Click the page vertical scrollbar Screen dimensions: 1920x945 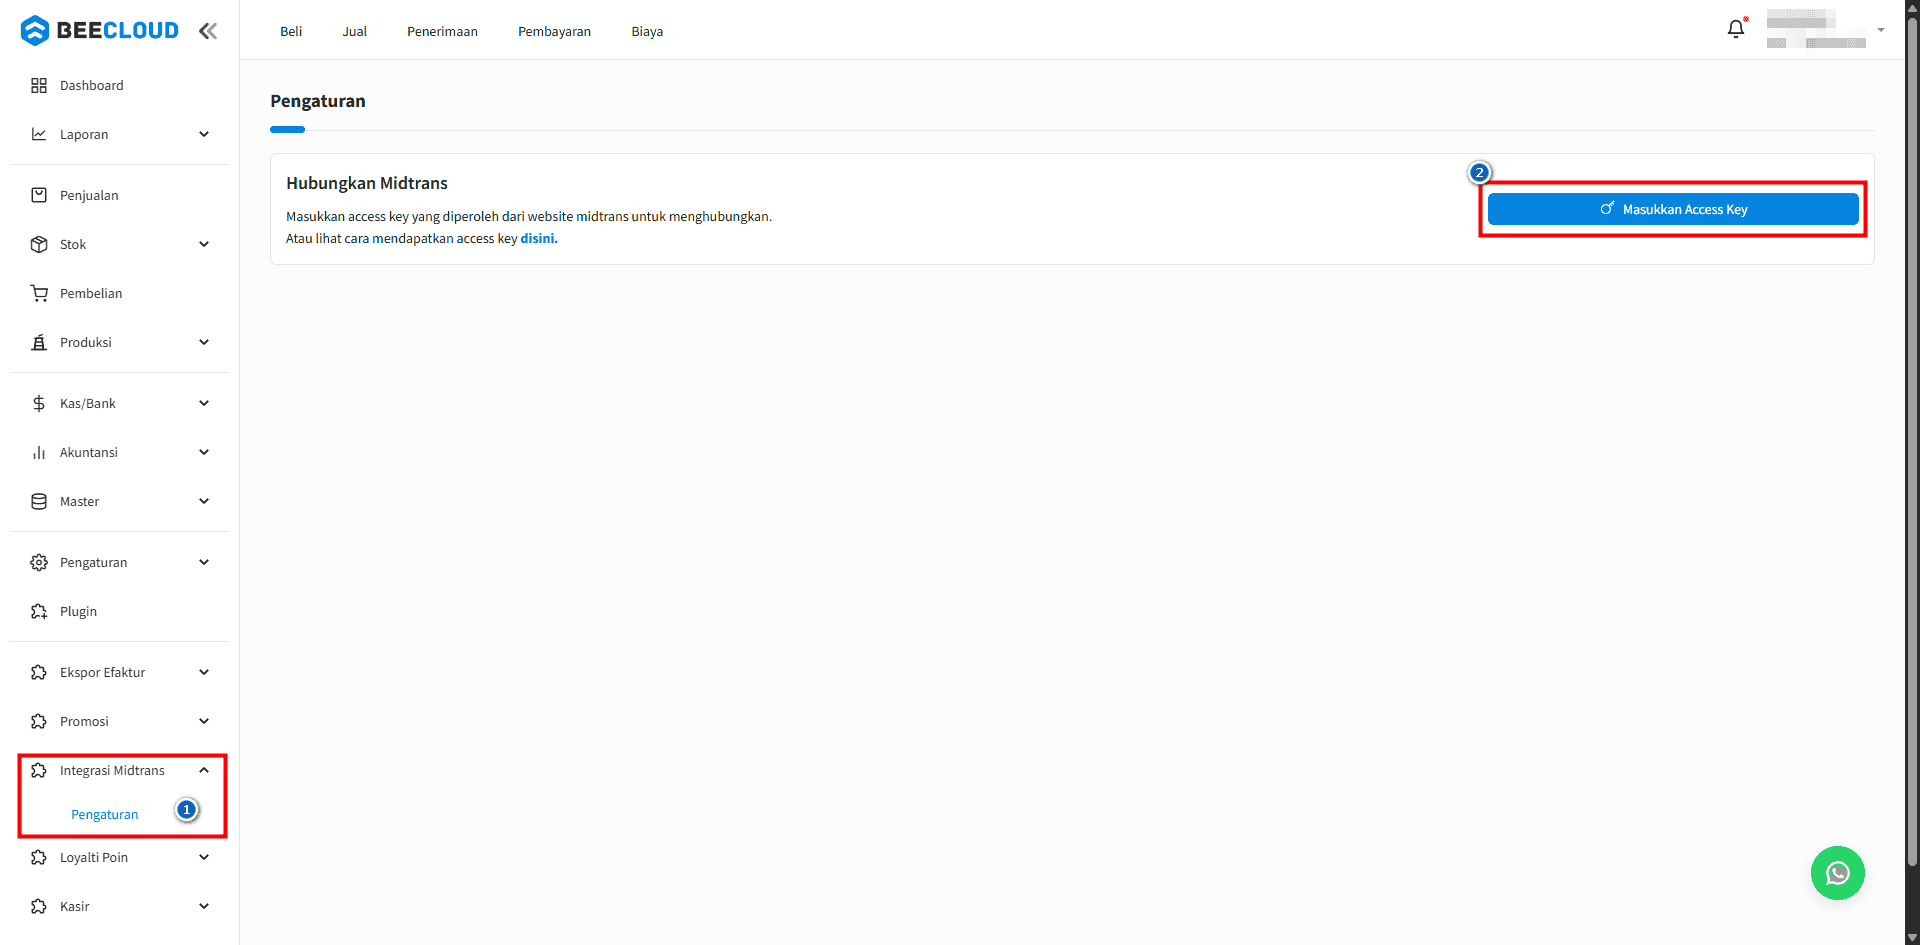tap(1912, 472)
